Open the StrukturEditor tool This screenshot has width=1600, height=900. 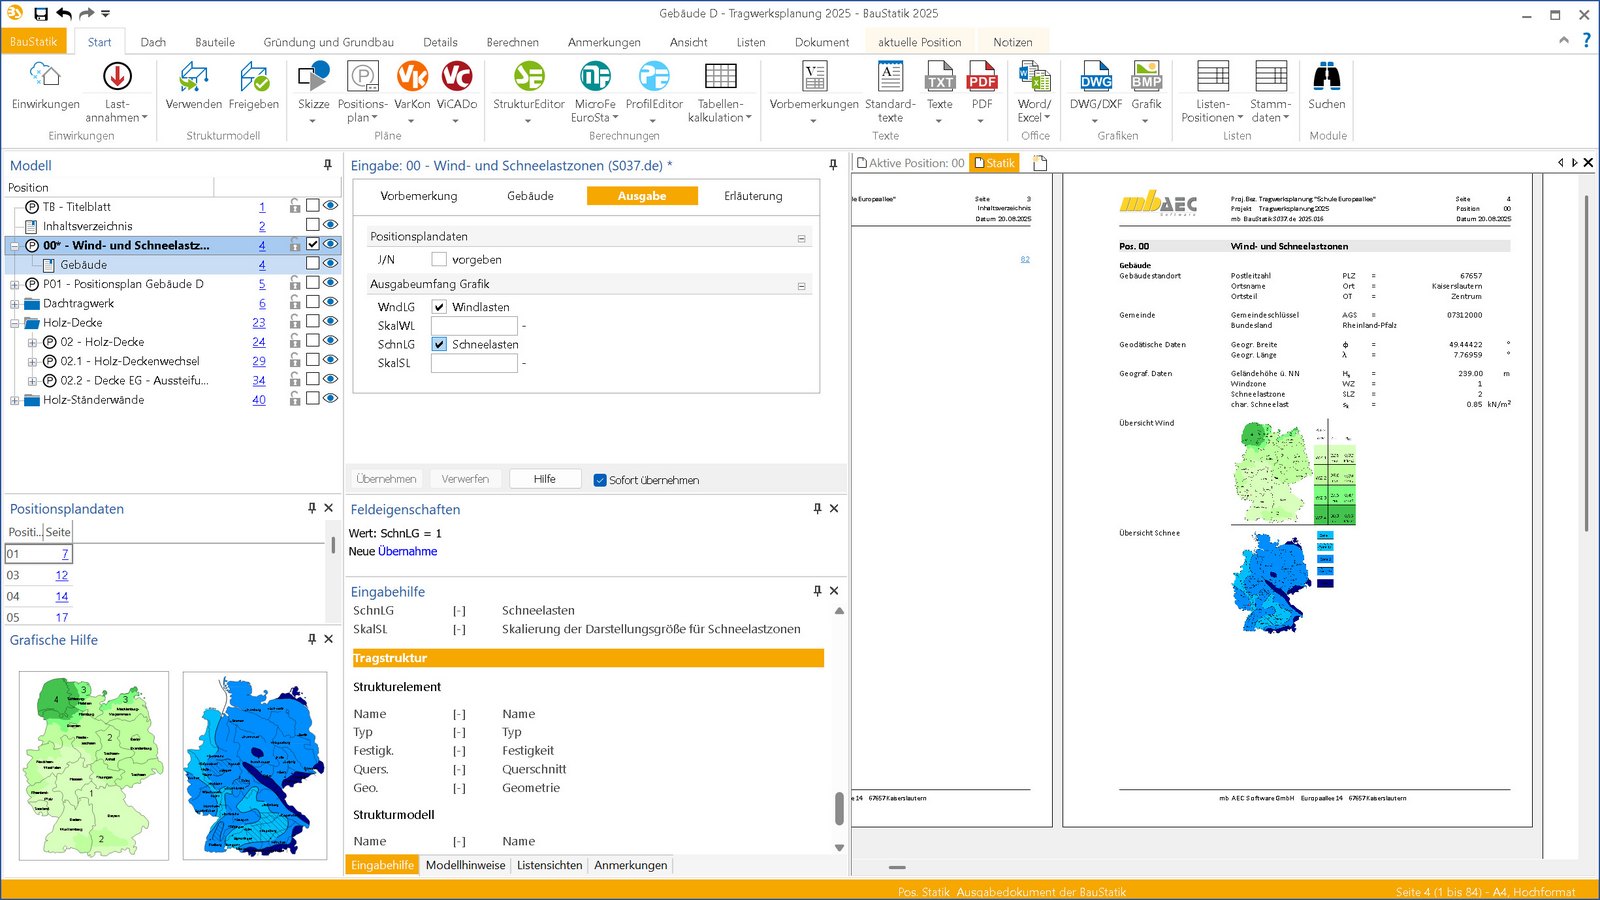[x=528, y=78]
